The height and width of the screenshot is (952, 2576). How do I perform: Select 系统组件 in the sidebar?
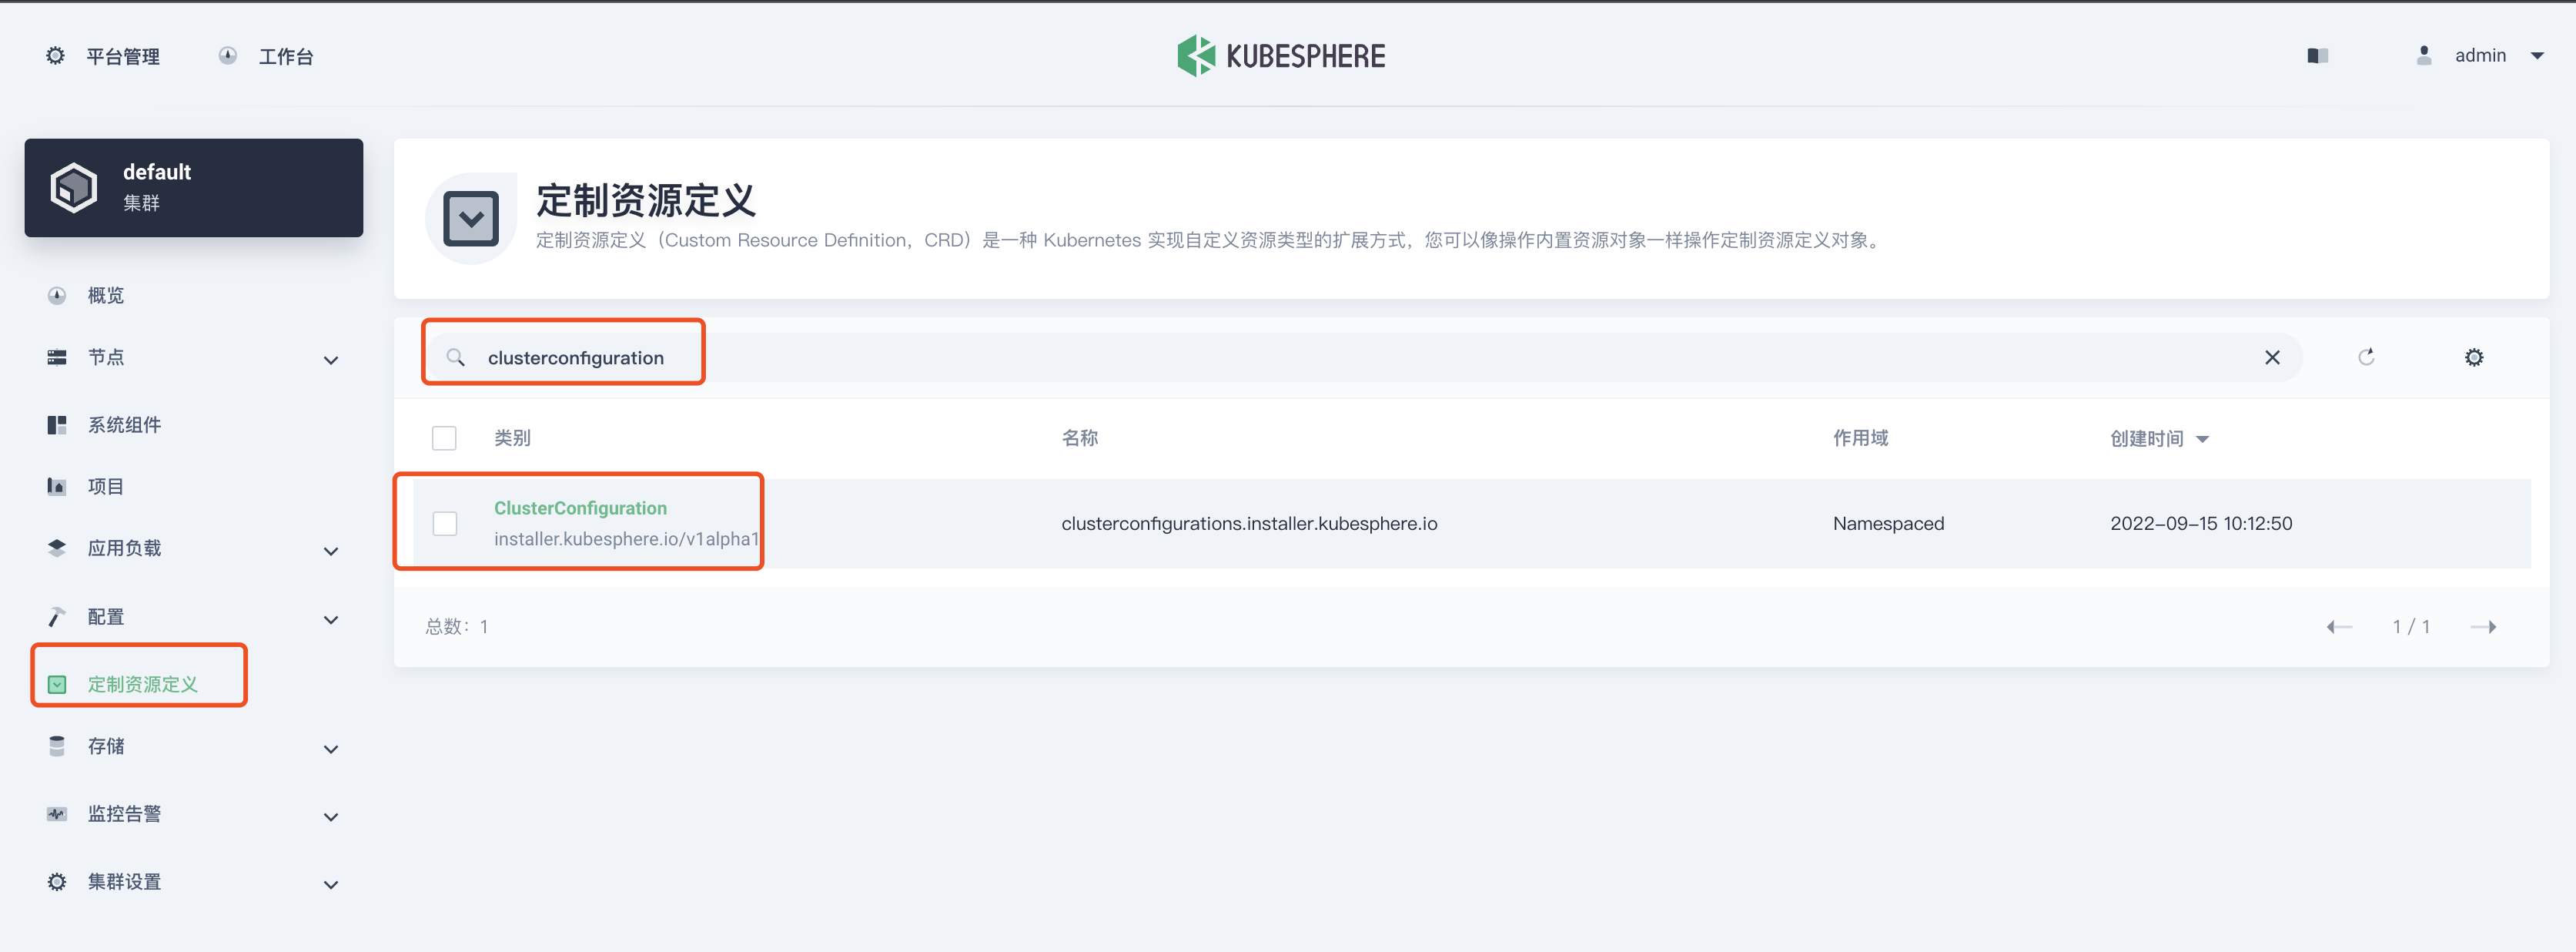click(x=124, y=425)
